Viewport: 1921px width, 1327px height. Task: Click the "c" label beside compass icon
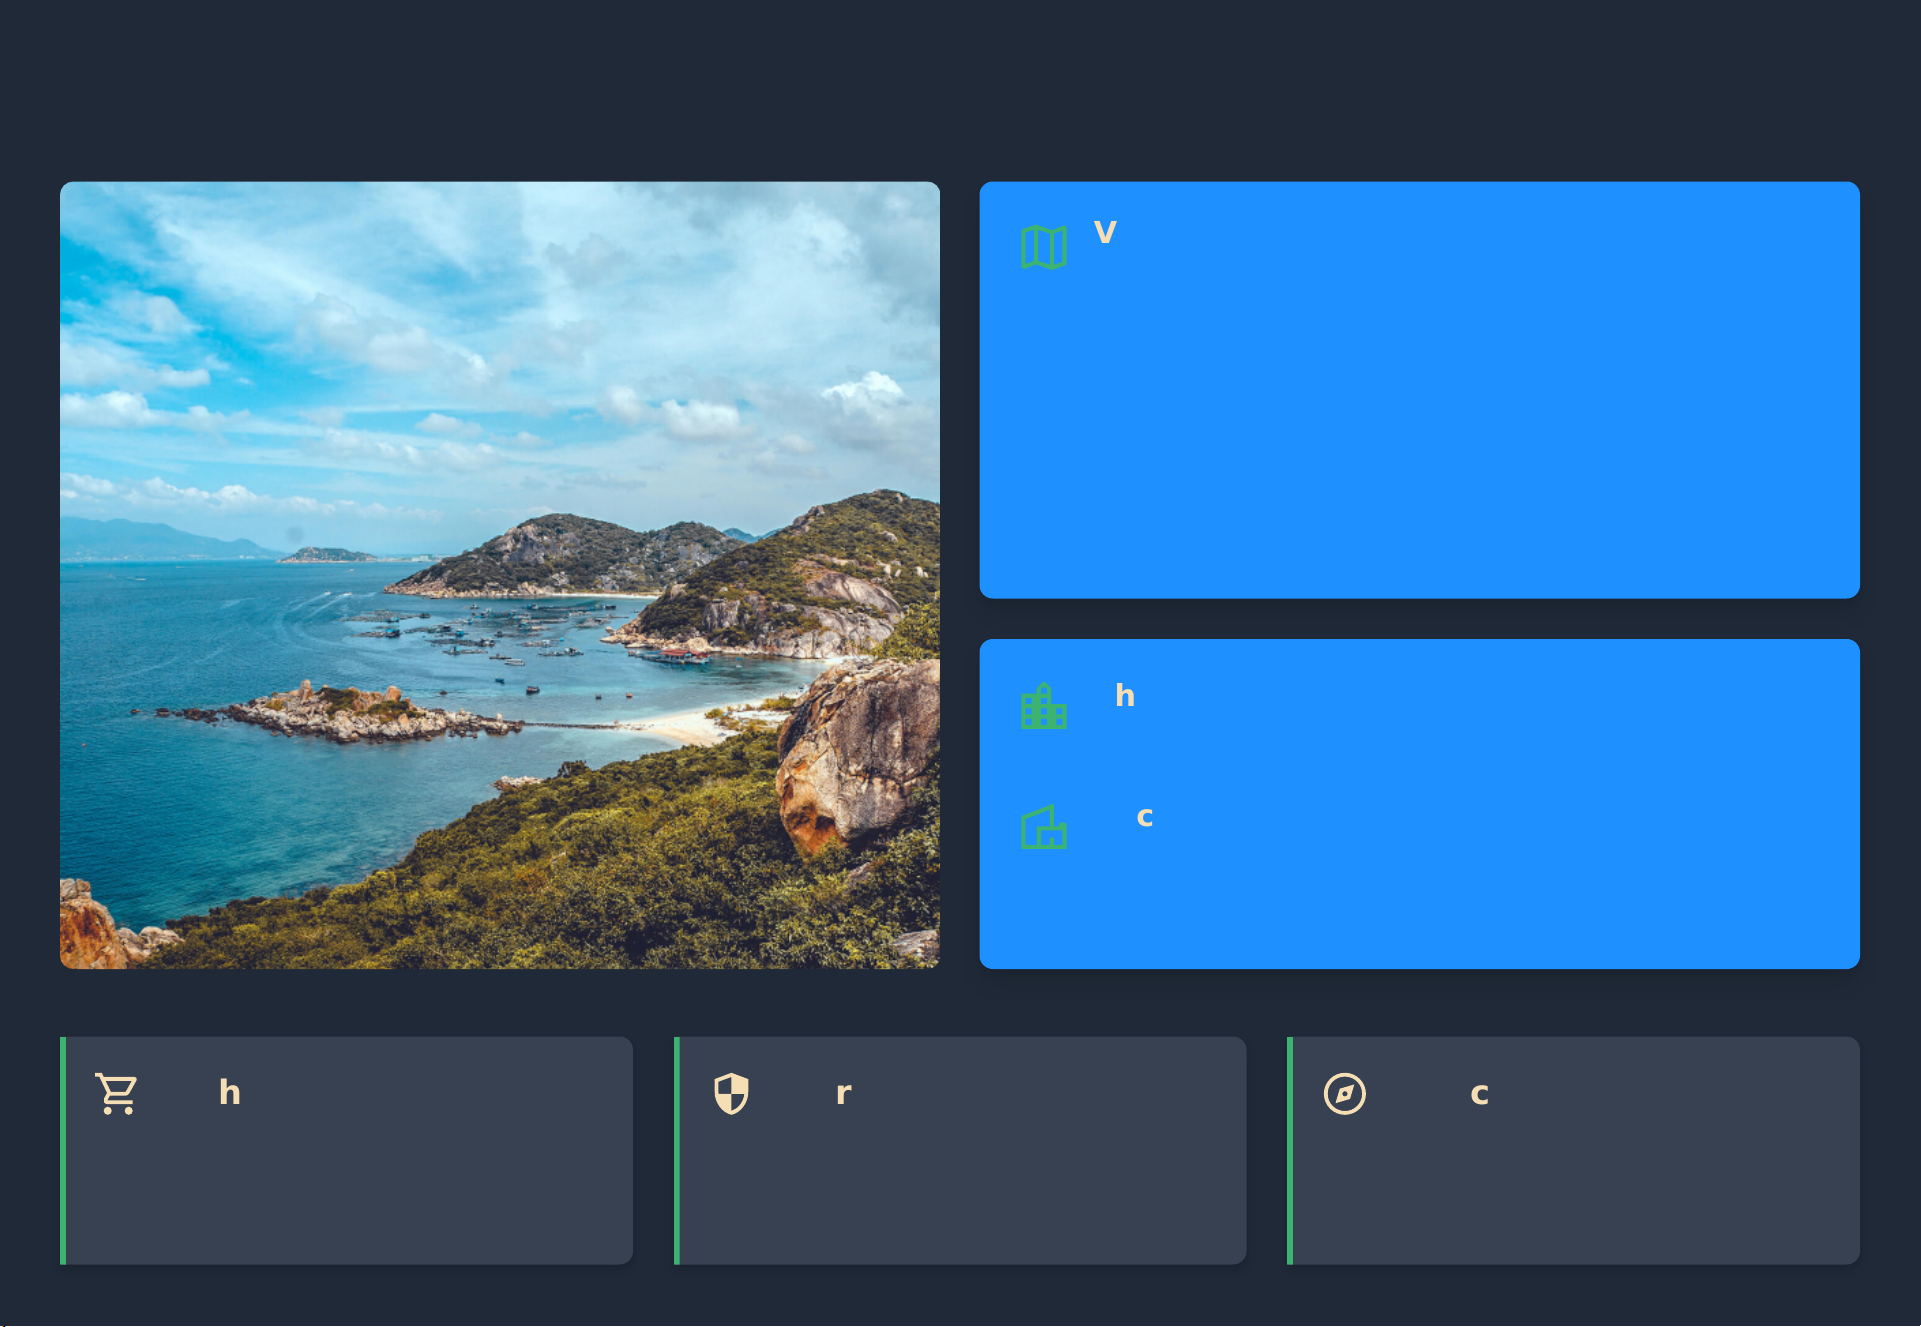[x=1479, y=1094]
